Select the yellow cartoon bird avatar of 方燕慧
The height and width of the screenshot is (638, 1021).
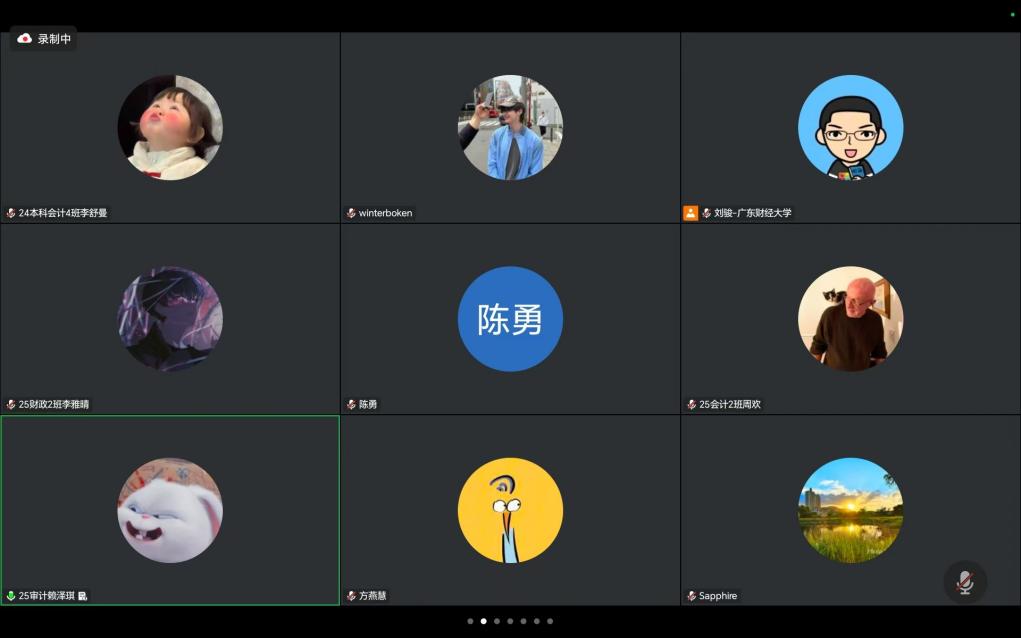(510, 510)
